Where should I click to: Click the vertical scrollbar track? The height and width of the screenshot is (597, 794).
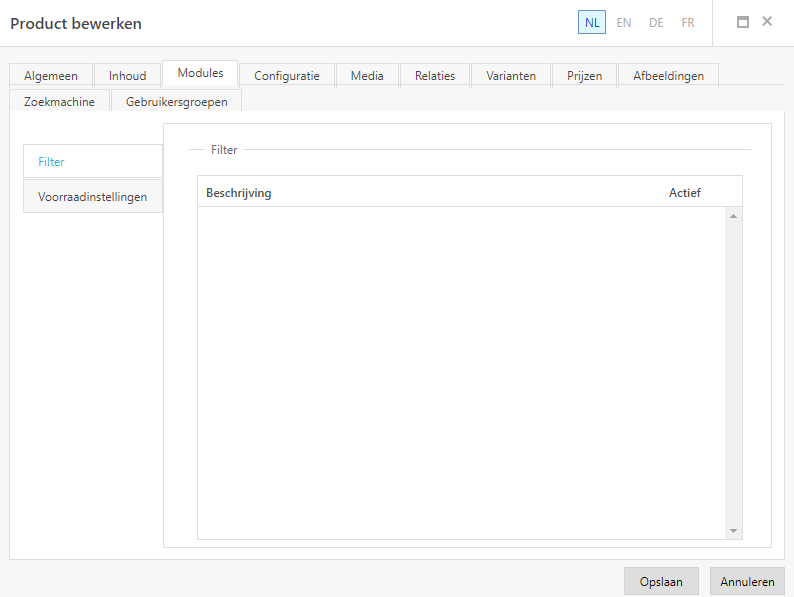(733, 373)
